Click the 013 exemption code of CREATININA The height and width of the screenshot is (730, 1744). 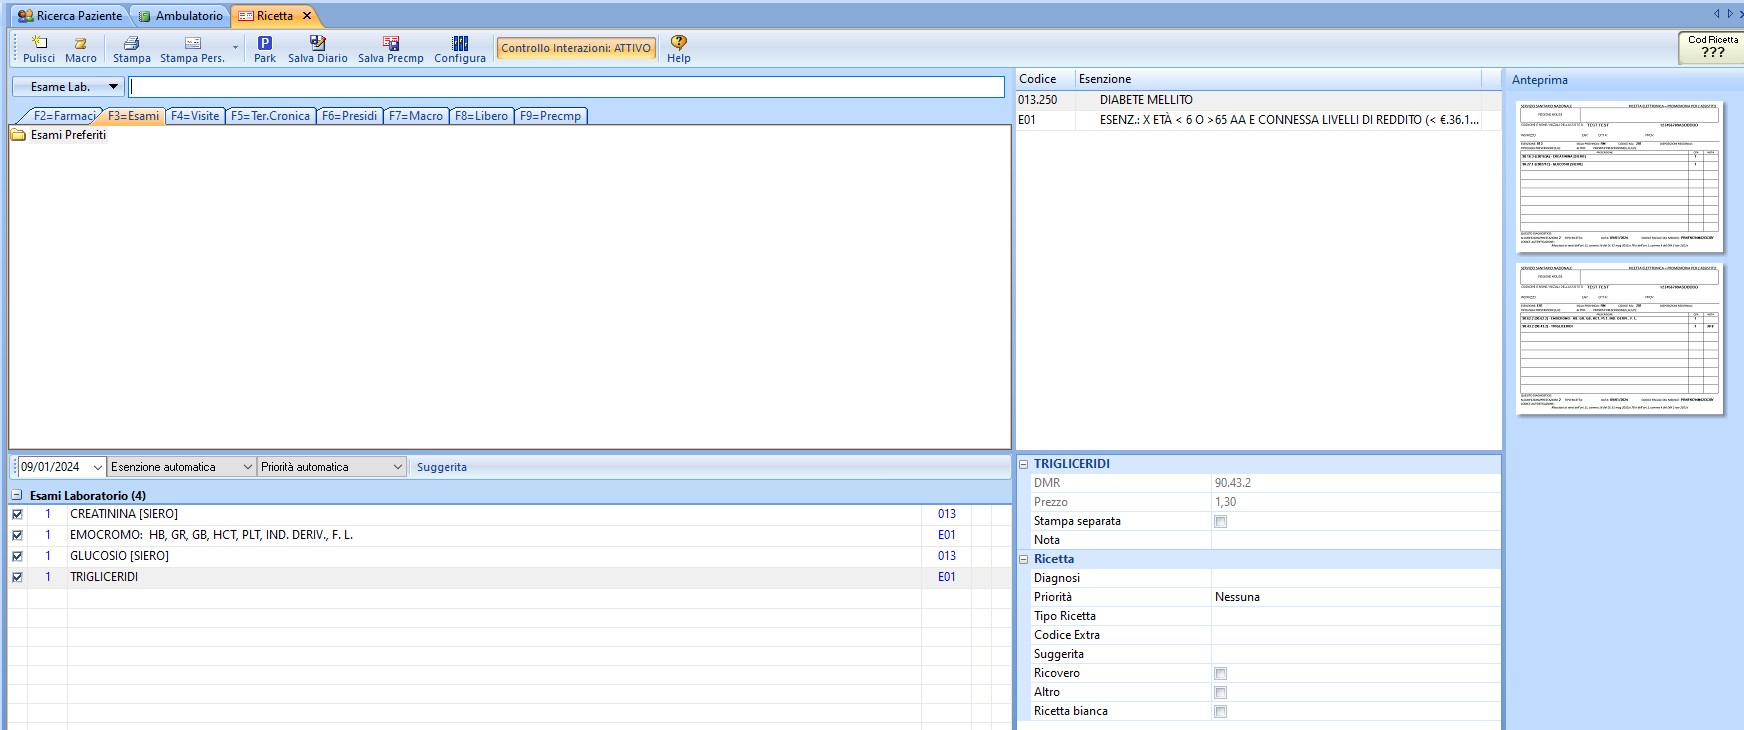click(x=946, y=514)
